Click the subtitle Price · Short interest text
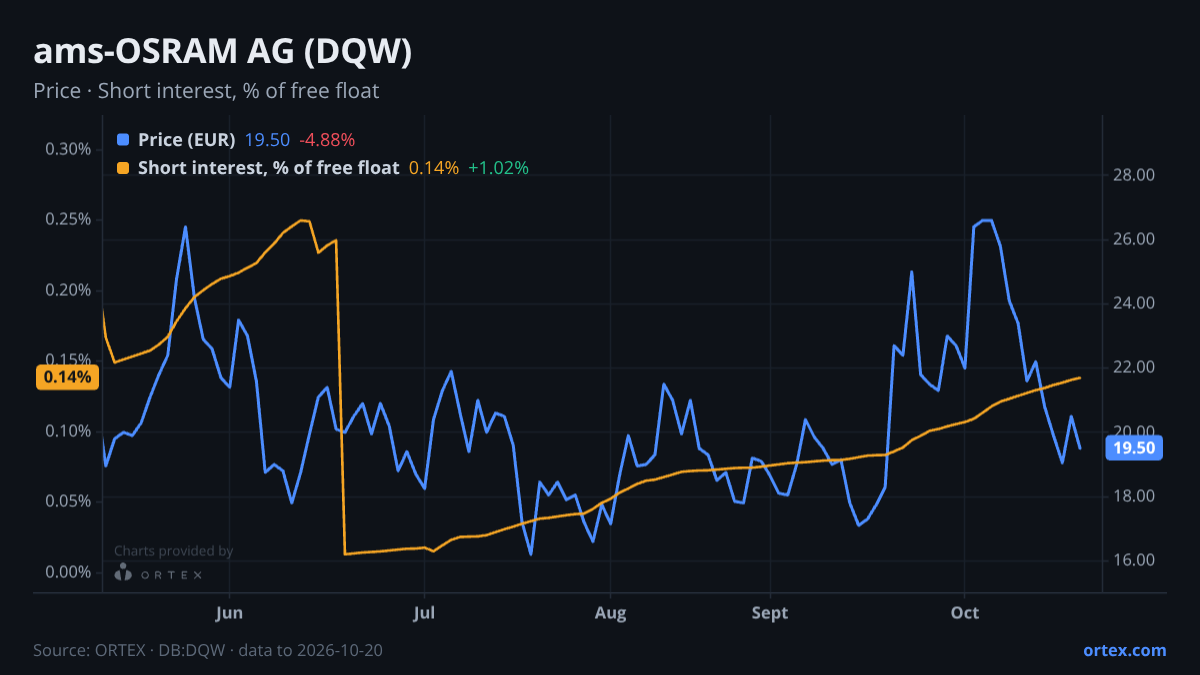The height and width of the screenshot is (675, 1200). coord(206,91)
